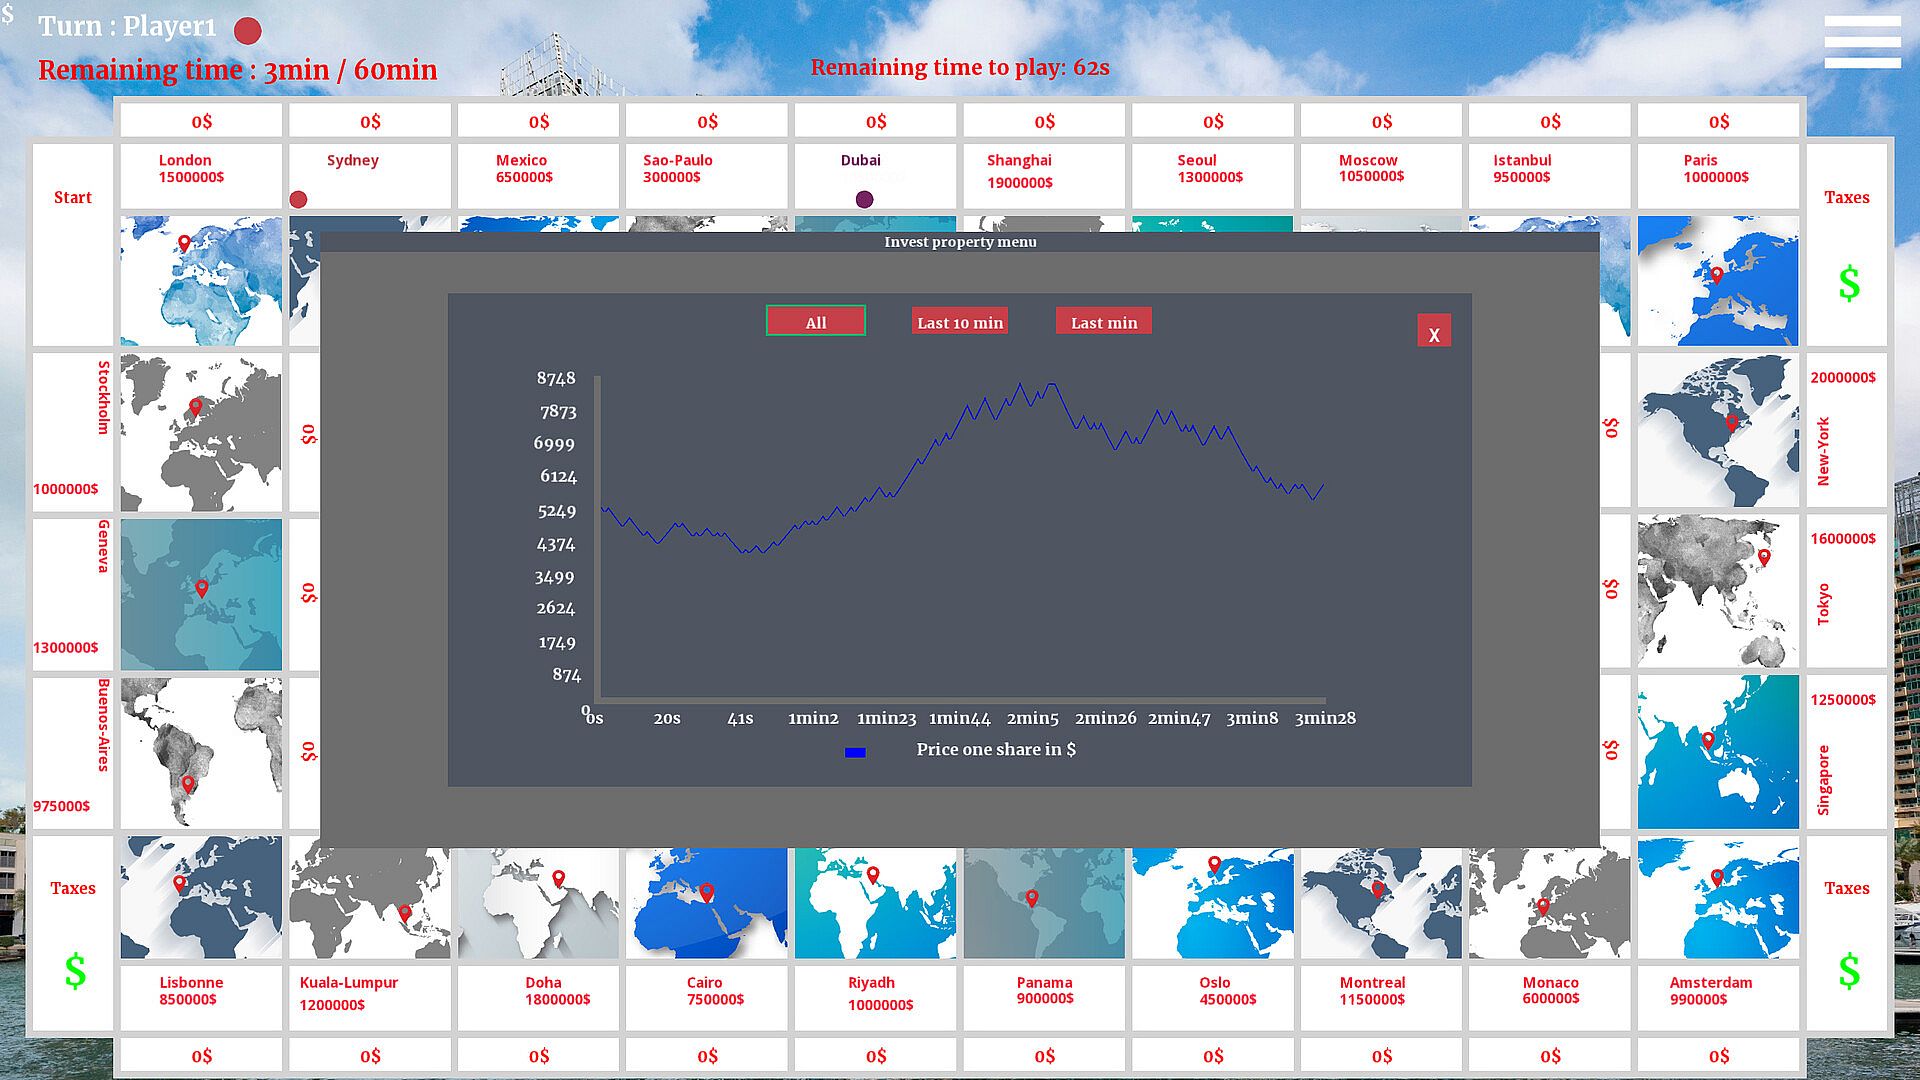This screenshot has height=1080, width=1920.
Task: Click the Singapore map thumbnail
Action: (1717, 752)
